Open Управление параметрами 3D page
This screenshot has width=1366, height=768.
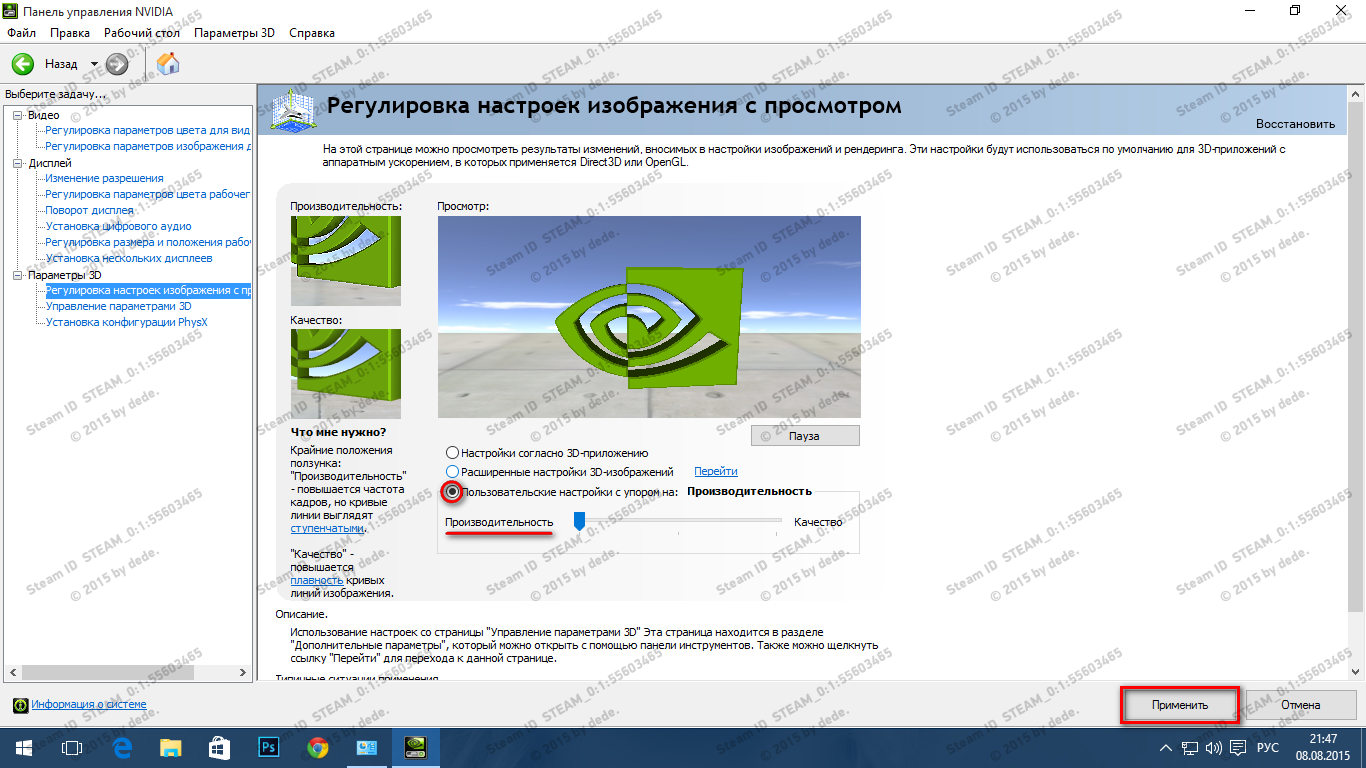[118, 307]
